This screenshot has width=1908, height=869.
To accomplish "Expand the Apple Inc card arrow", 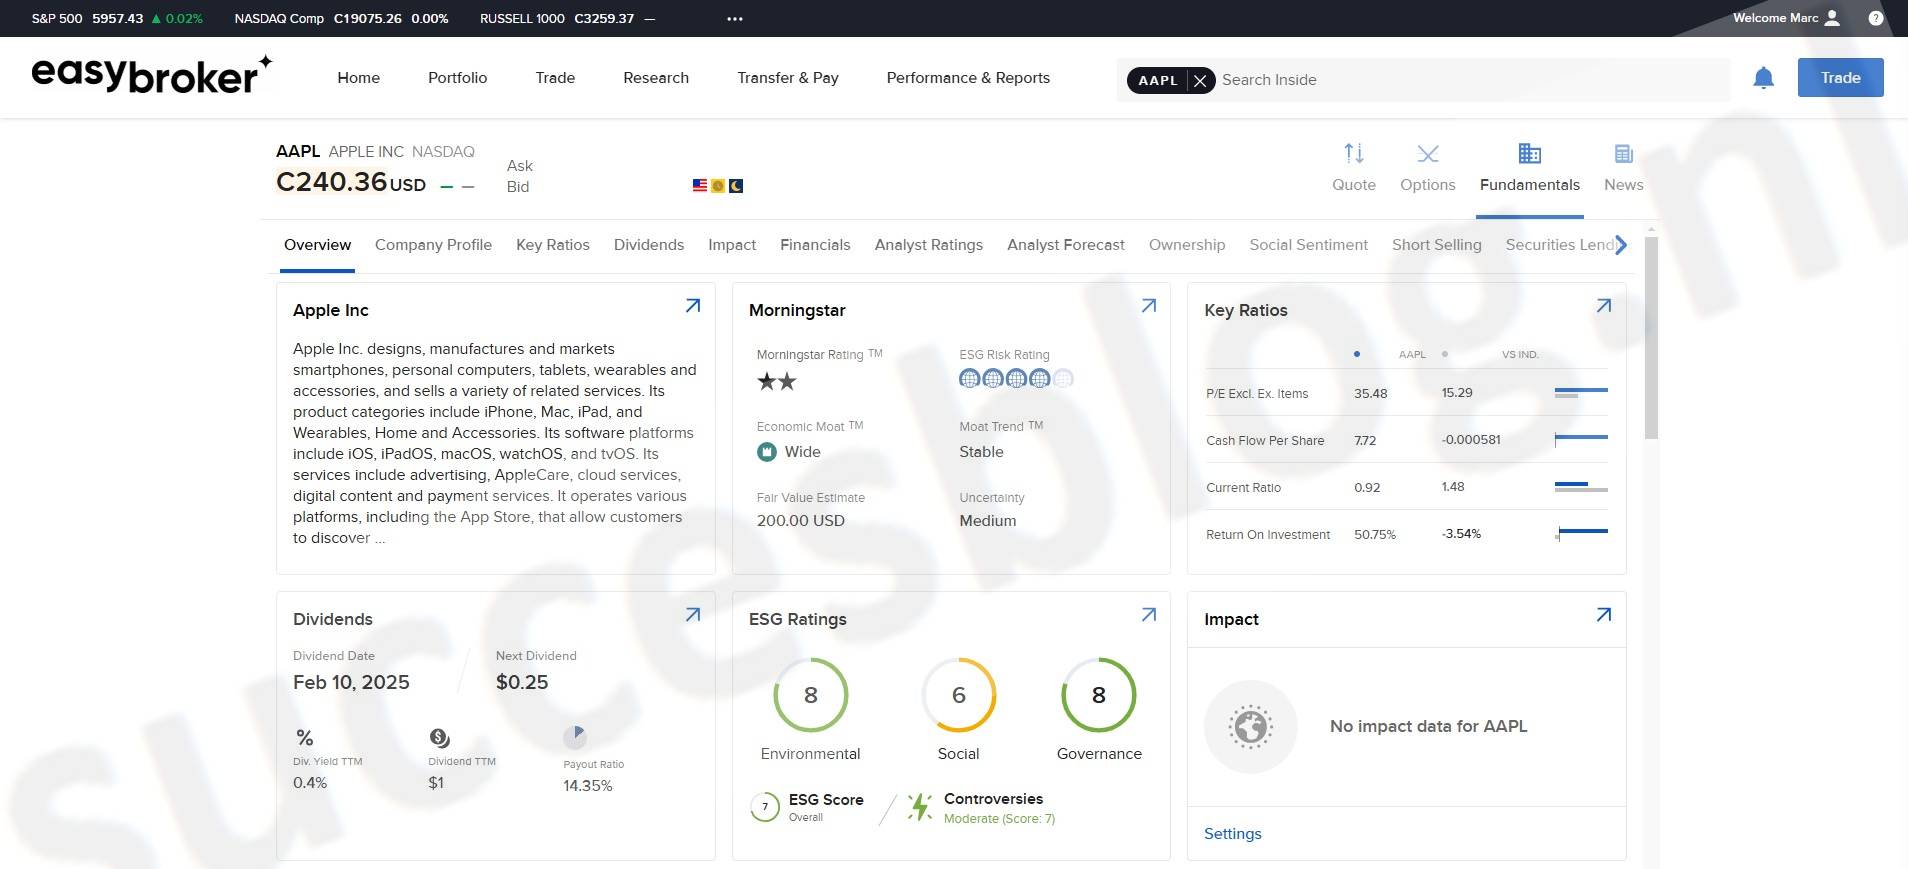I will click(x=692, y=306).
